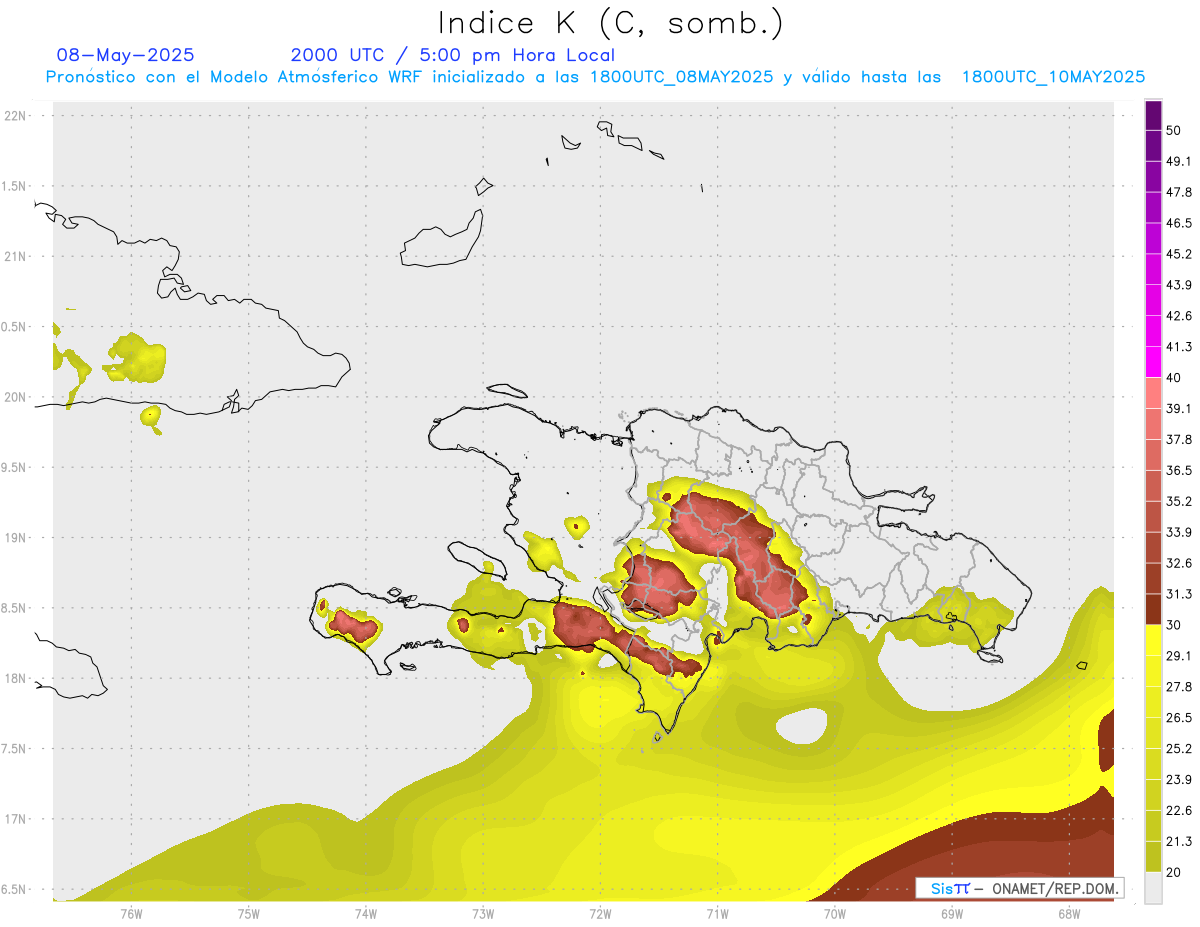
Task: Click the legend value '25.2'
Action: (x=1178, y=749)
